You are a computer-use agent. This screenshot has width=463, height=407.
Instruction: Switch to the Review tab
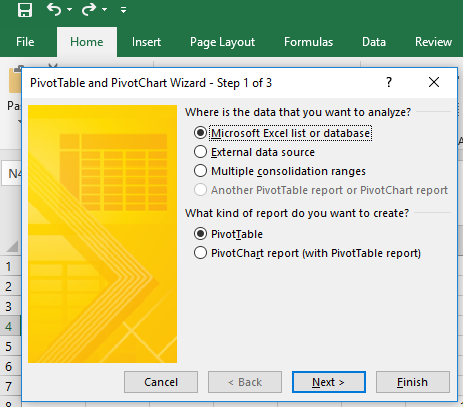[433, 42]
